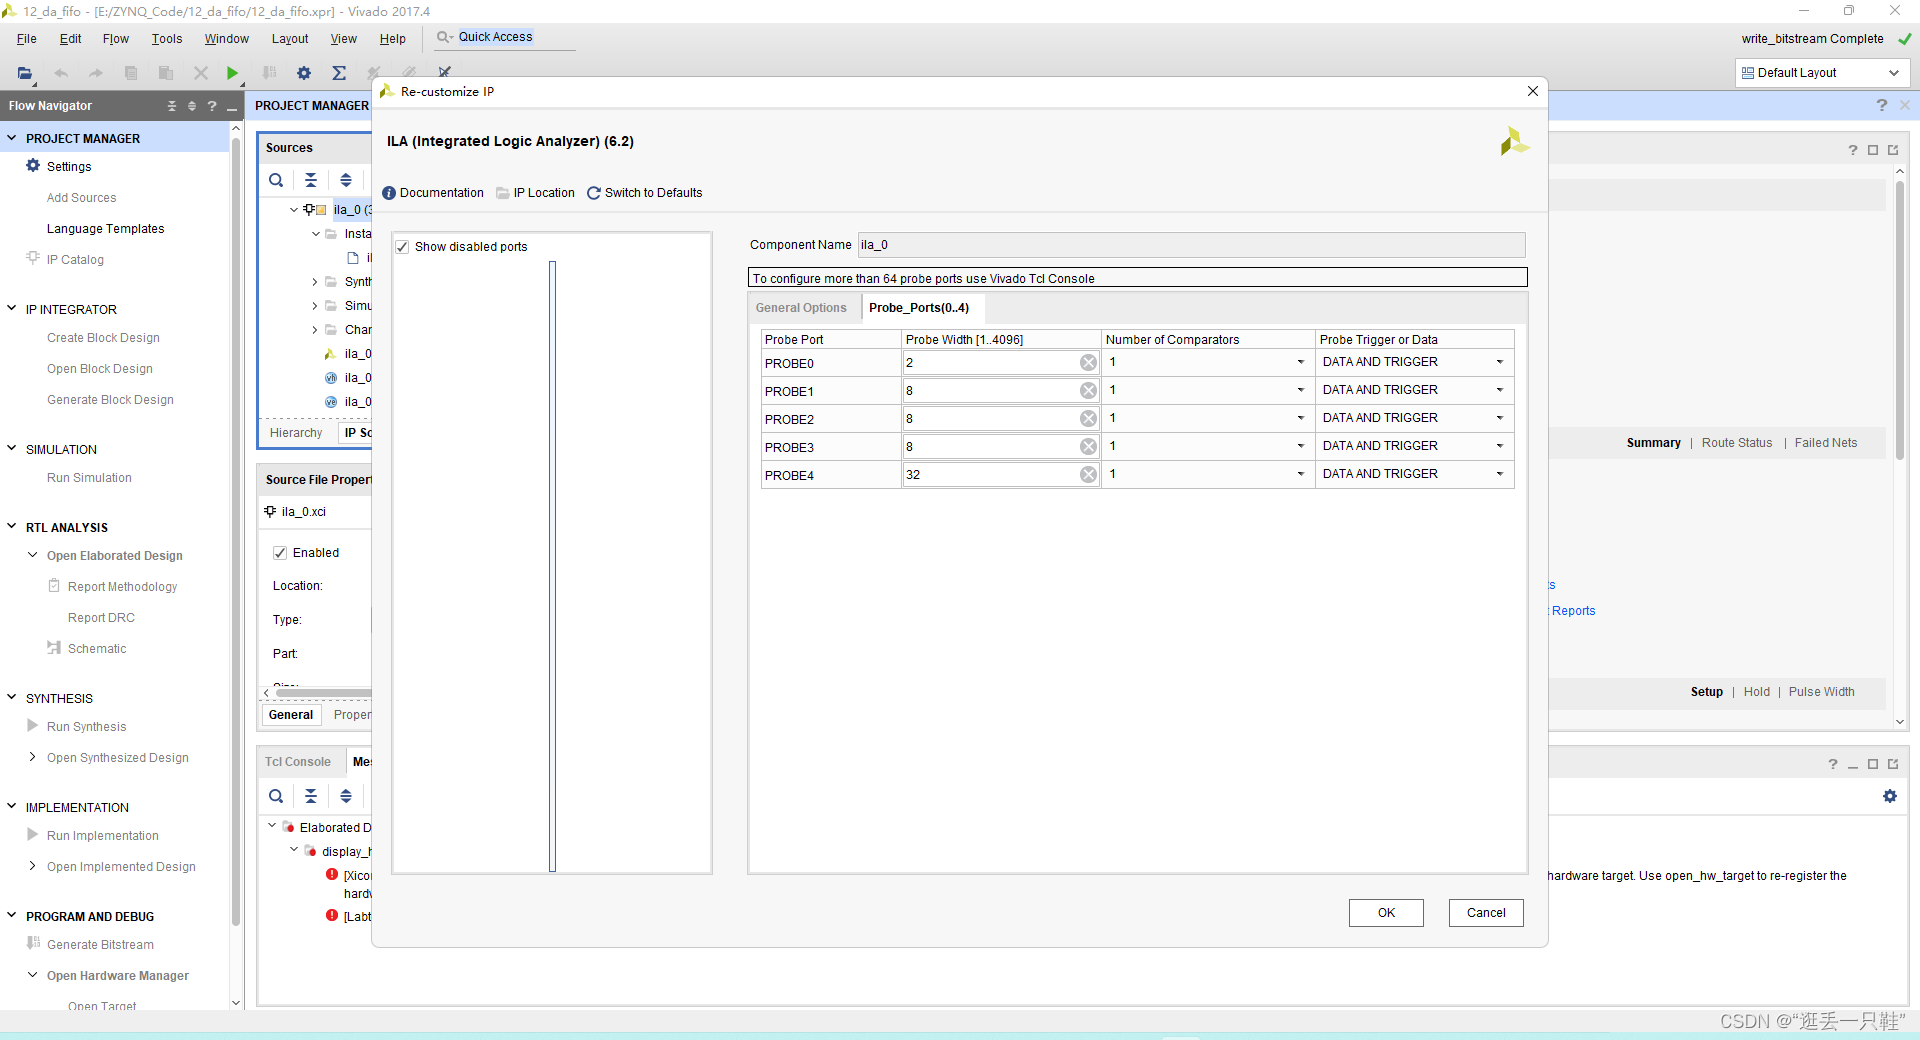Open PROBE0 Number of Comparators dropdown

click(1208, 362)
